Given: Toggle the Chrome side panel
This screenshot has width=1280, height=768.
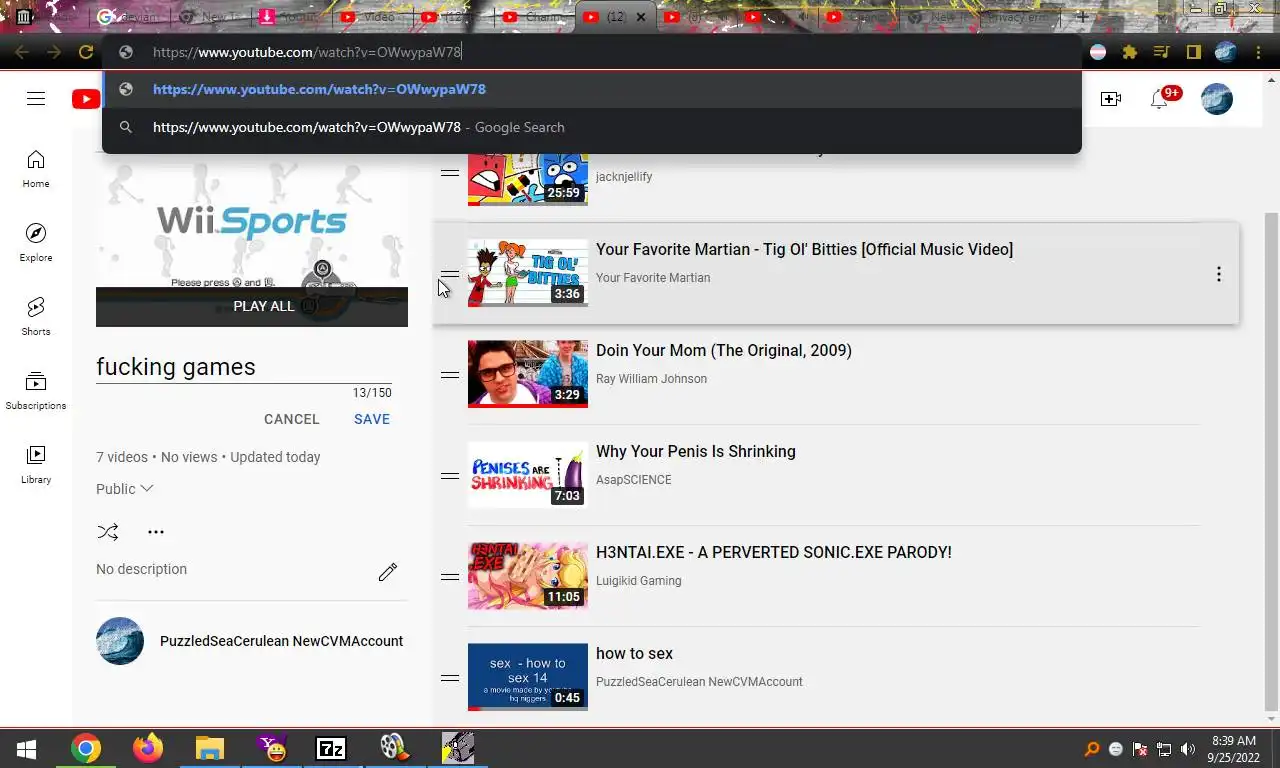Looking at the screenshot, I should point(1193,52).
